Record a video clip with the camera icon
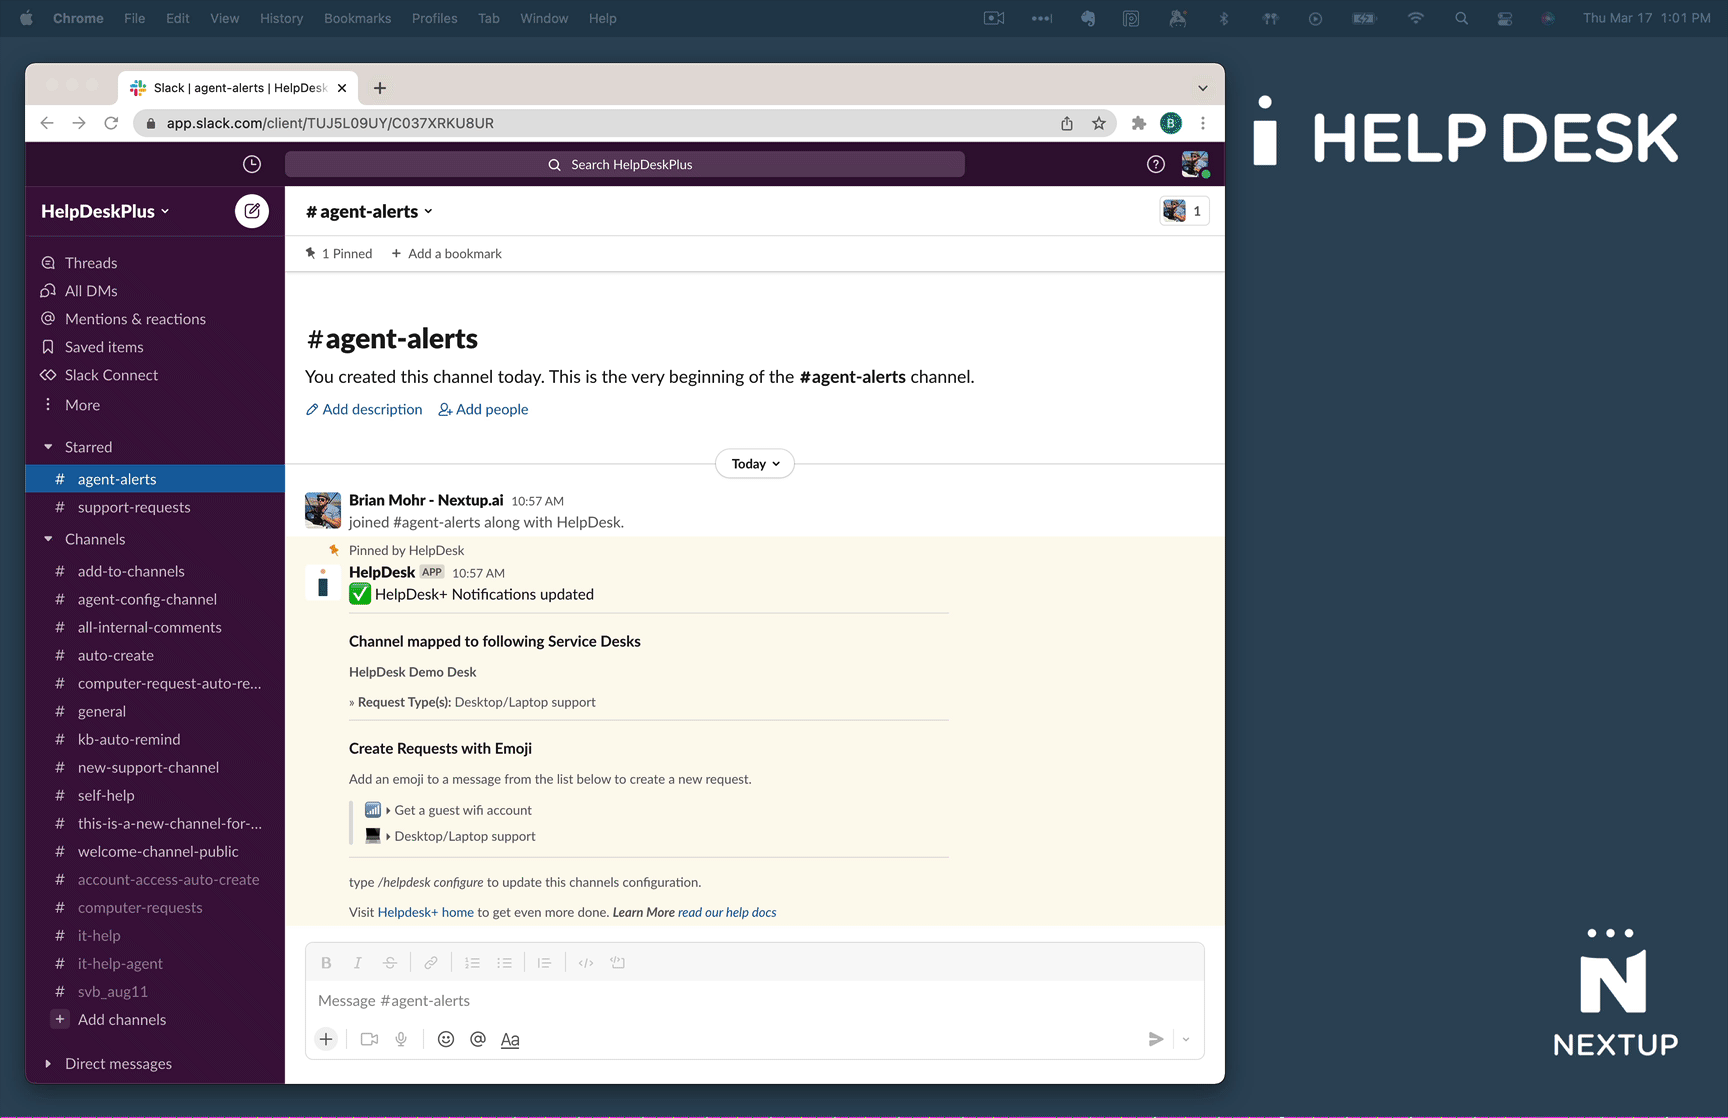1728x1118 pixels. 369,1039
